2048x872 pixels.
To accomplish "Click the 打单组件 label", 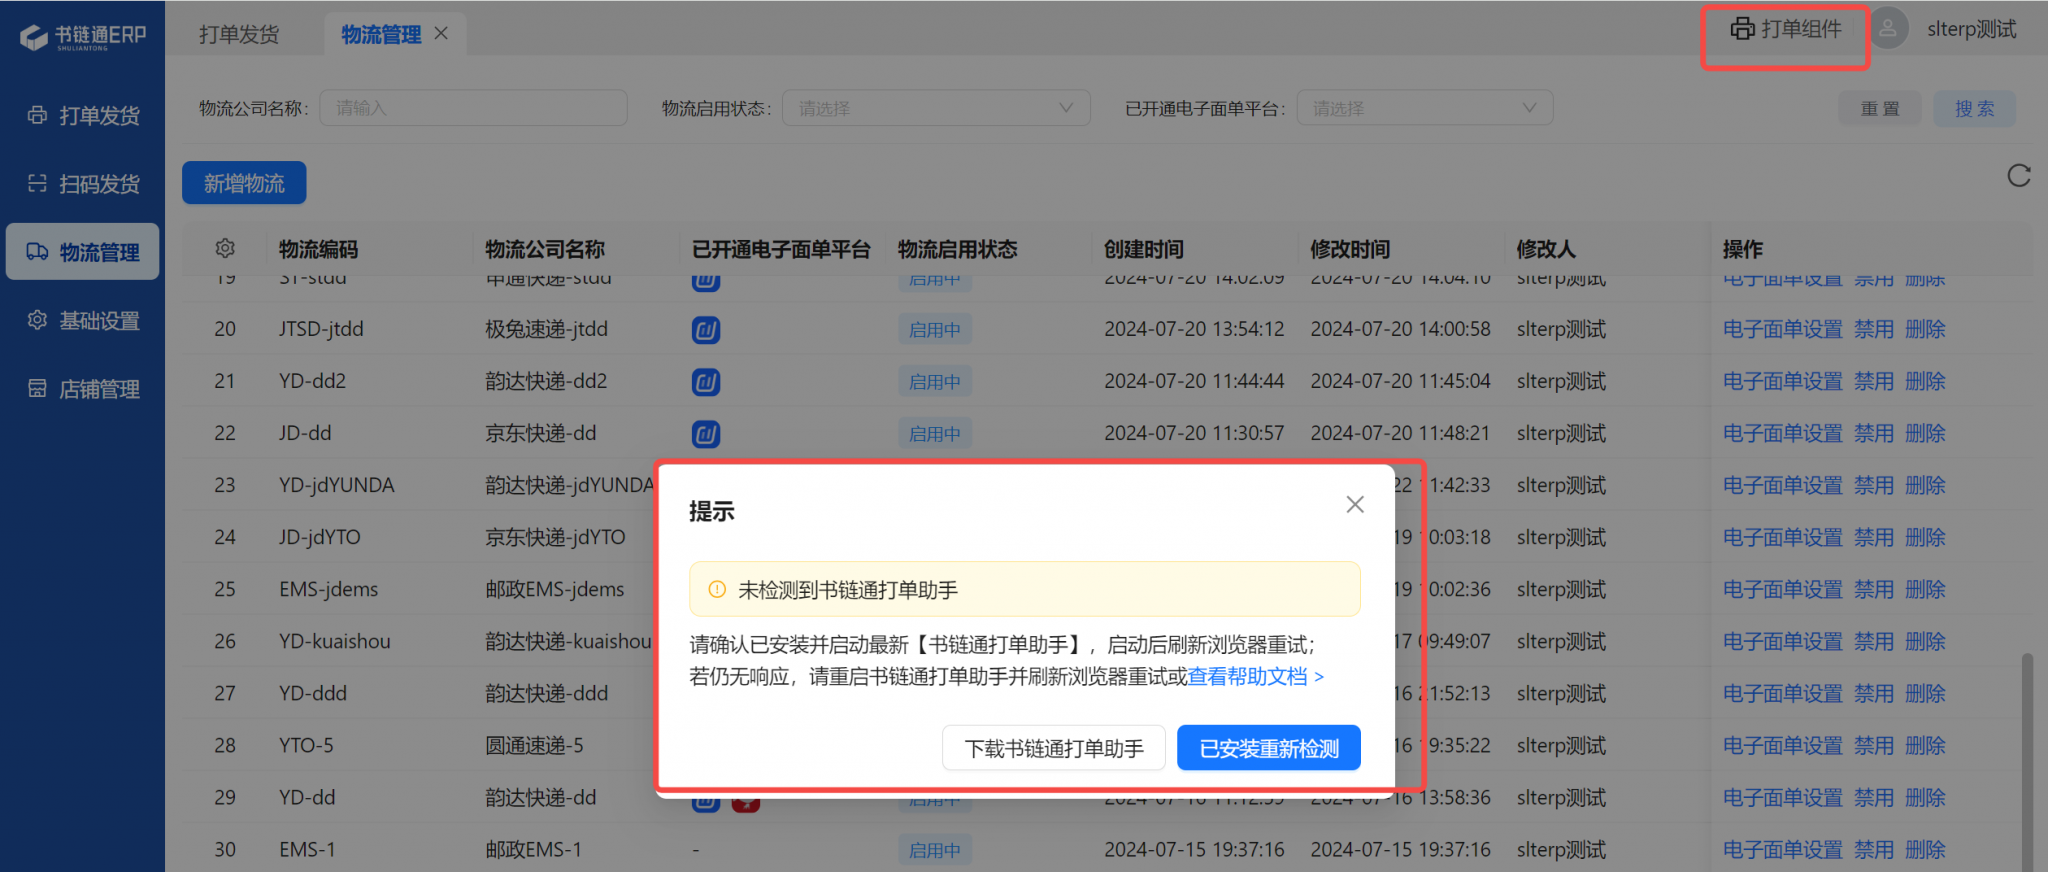I will pyautogui.click(x=1801, y=29).
